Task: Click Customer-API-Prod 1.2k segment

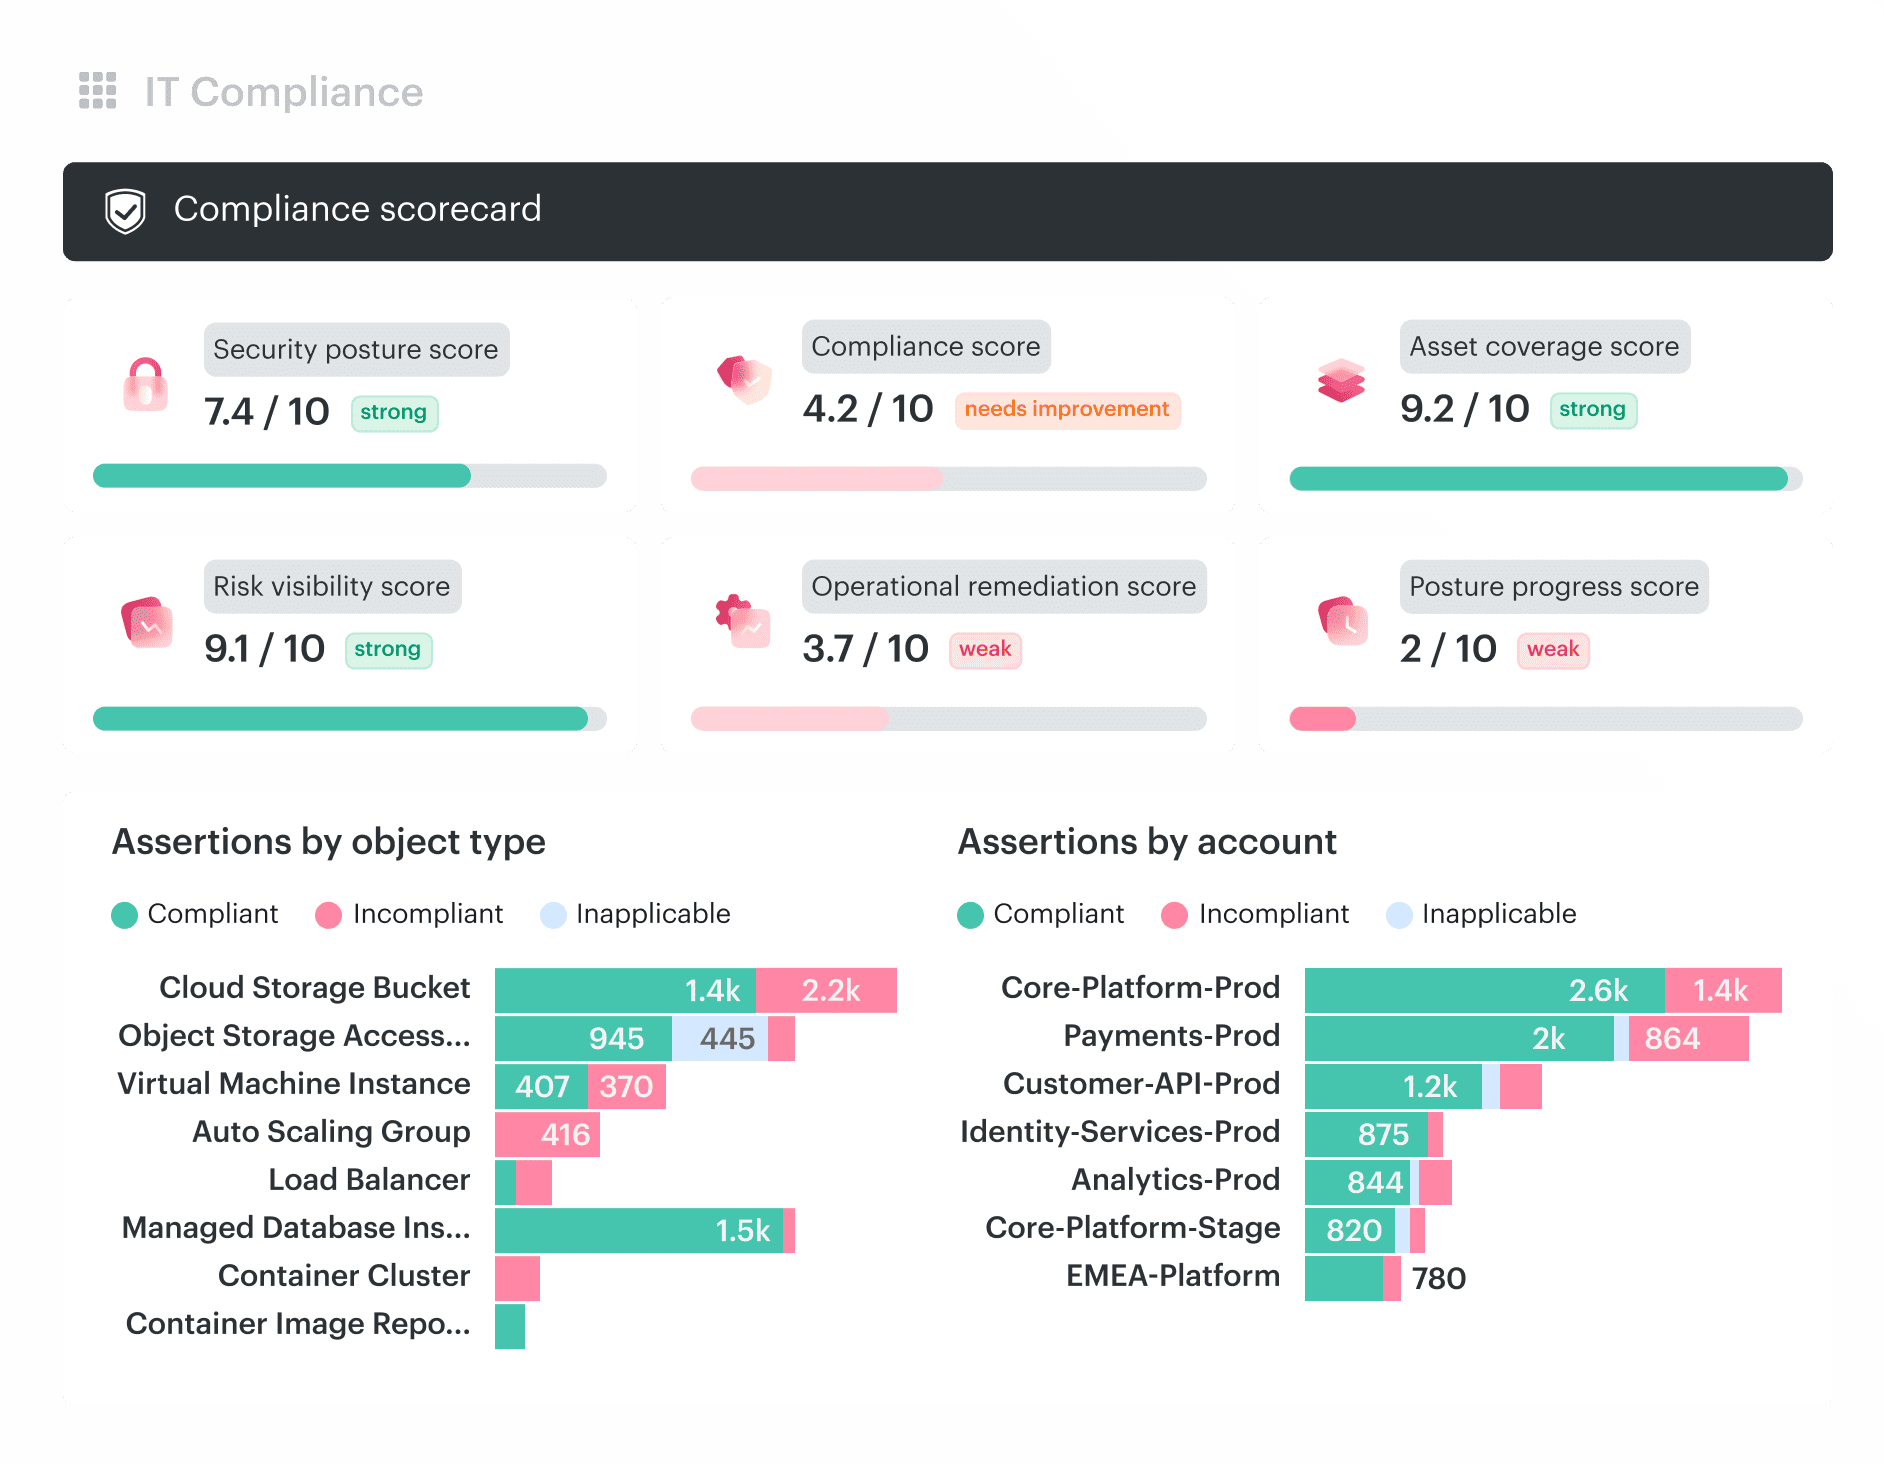Action: click(x=1393, y=1086)
